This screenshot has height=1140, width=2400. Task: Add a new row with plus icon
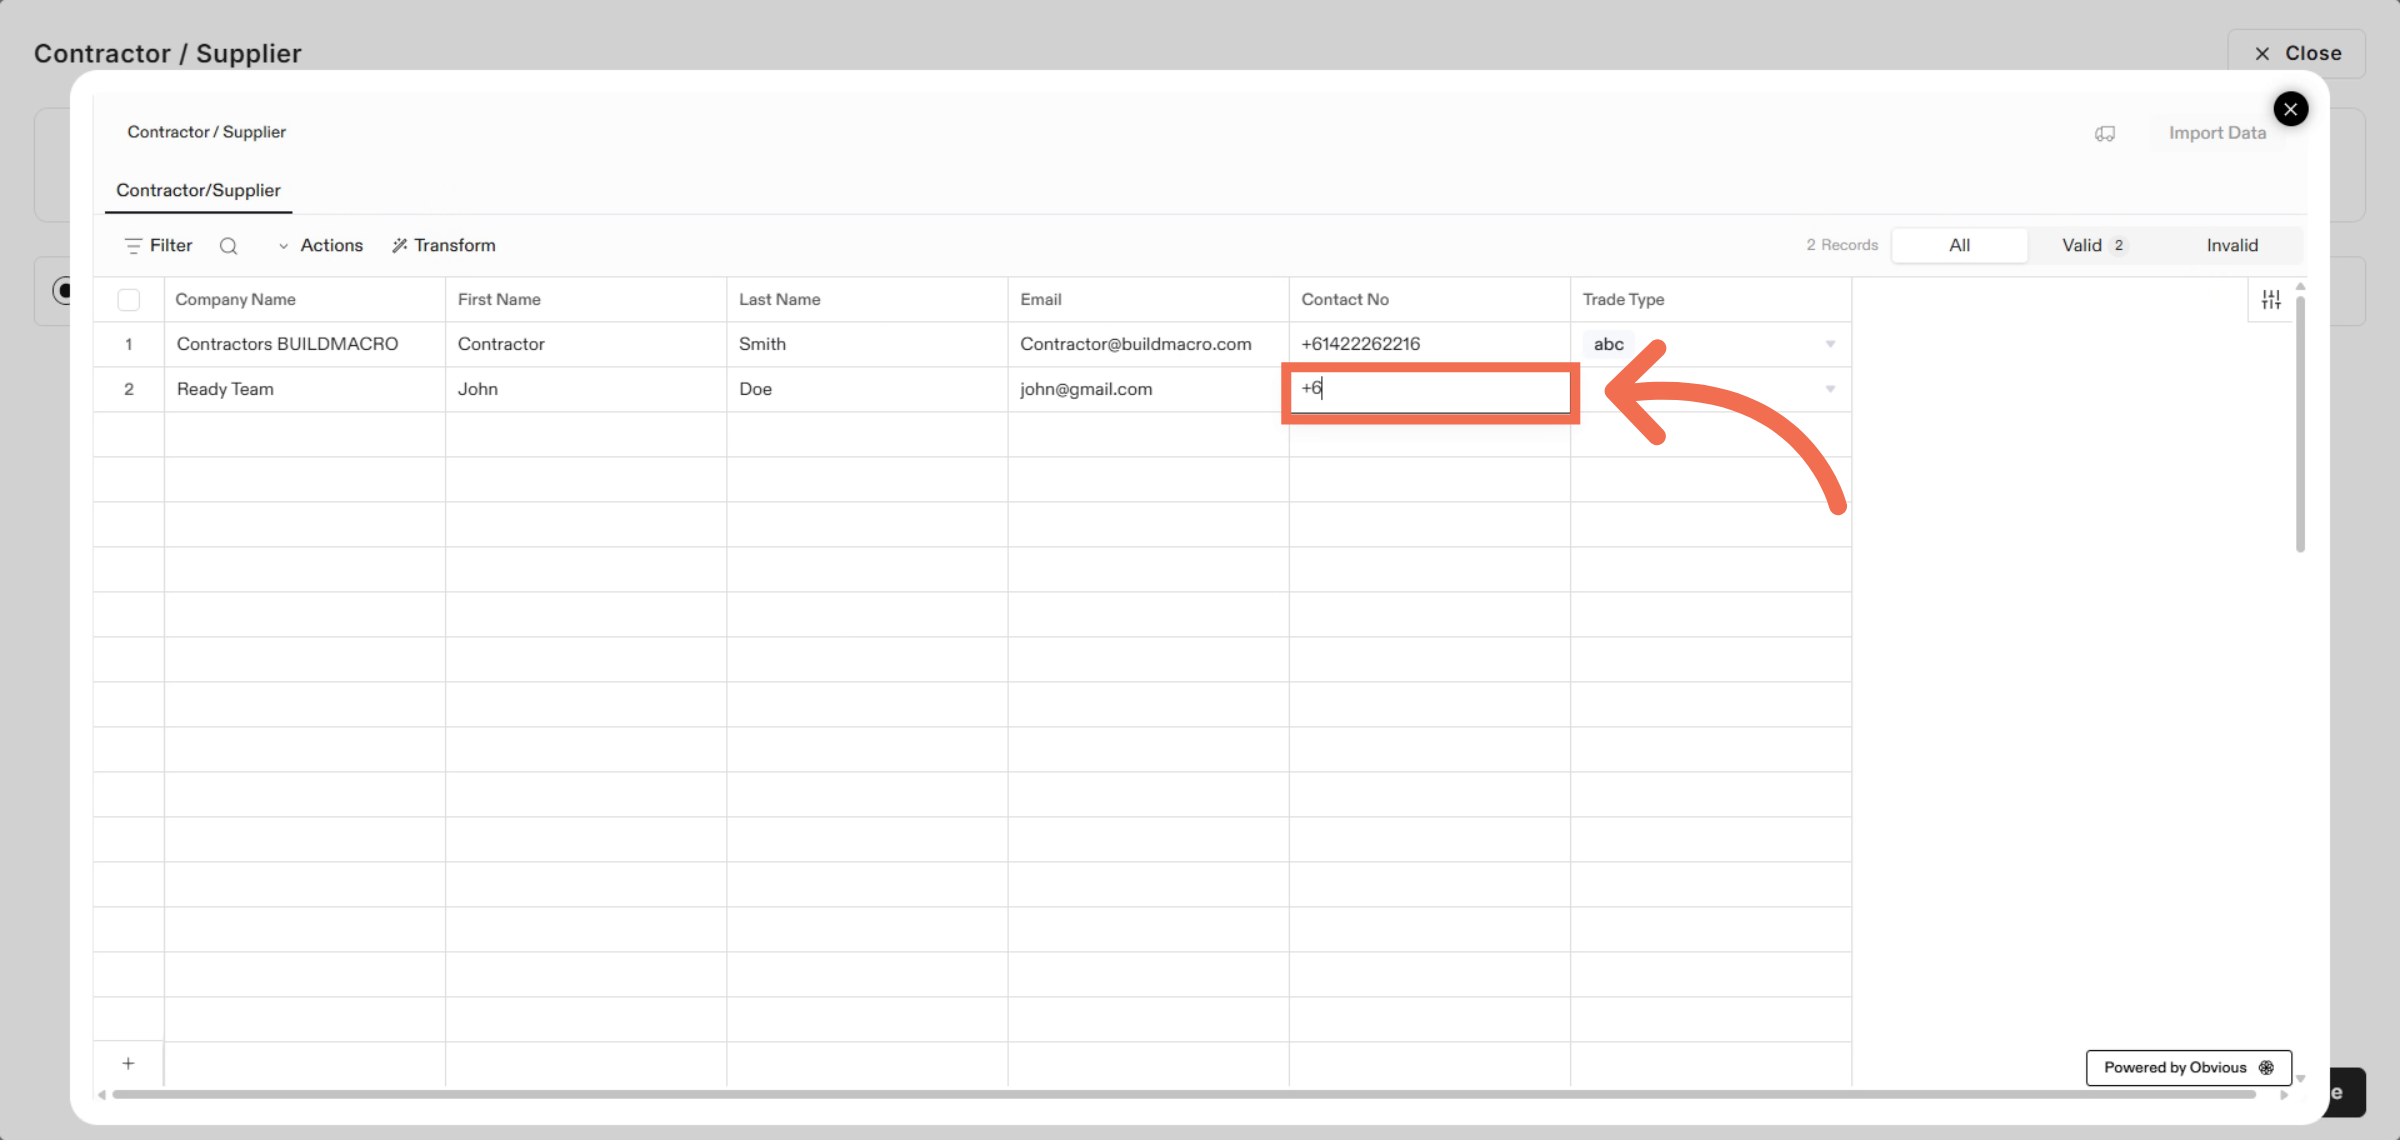[x=128, y=1063]
